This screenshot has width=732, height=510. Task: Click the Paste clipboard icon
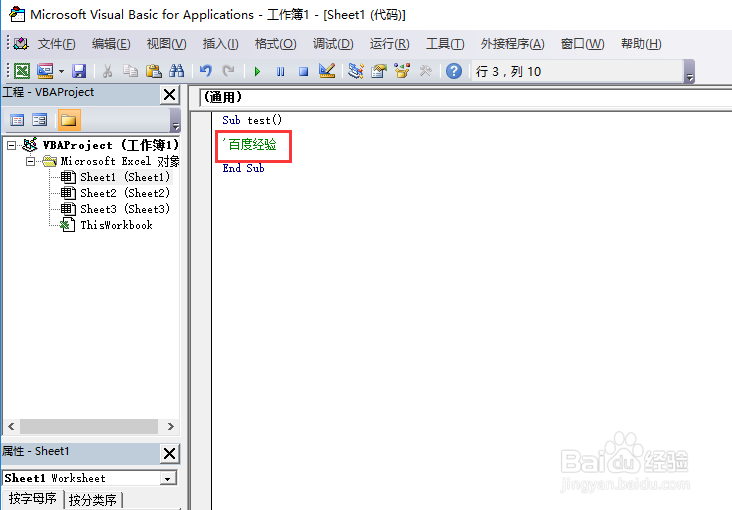(153, 71)
